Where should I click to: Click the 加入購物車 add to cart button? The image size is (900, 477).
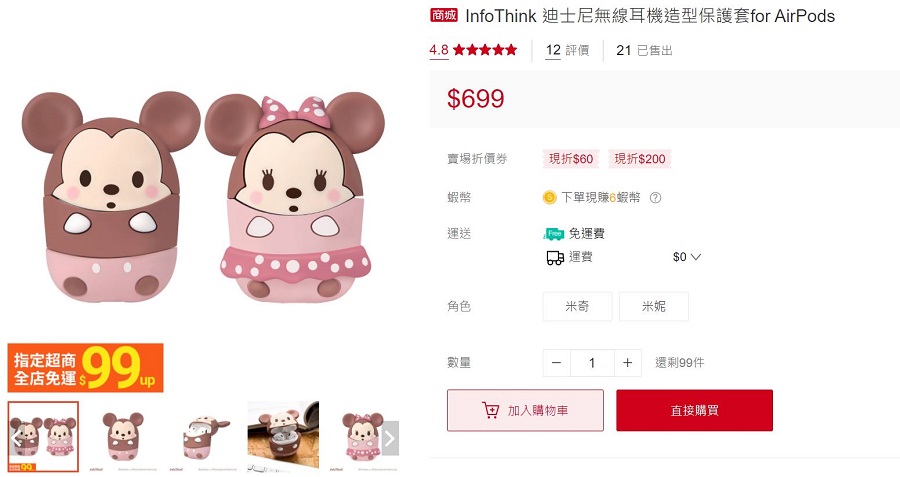point(525,410)
